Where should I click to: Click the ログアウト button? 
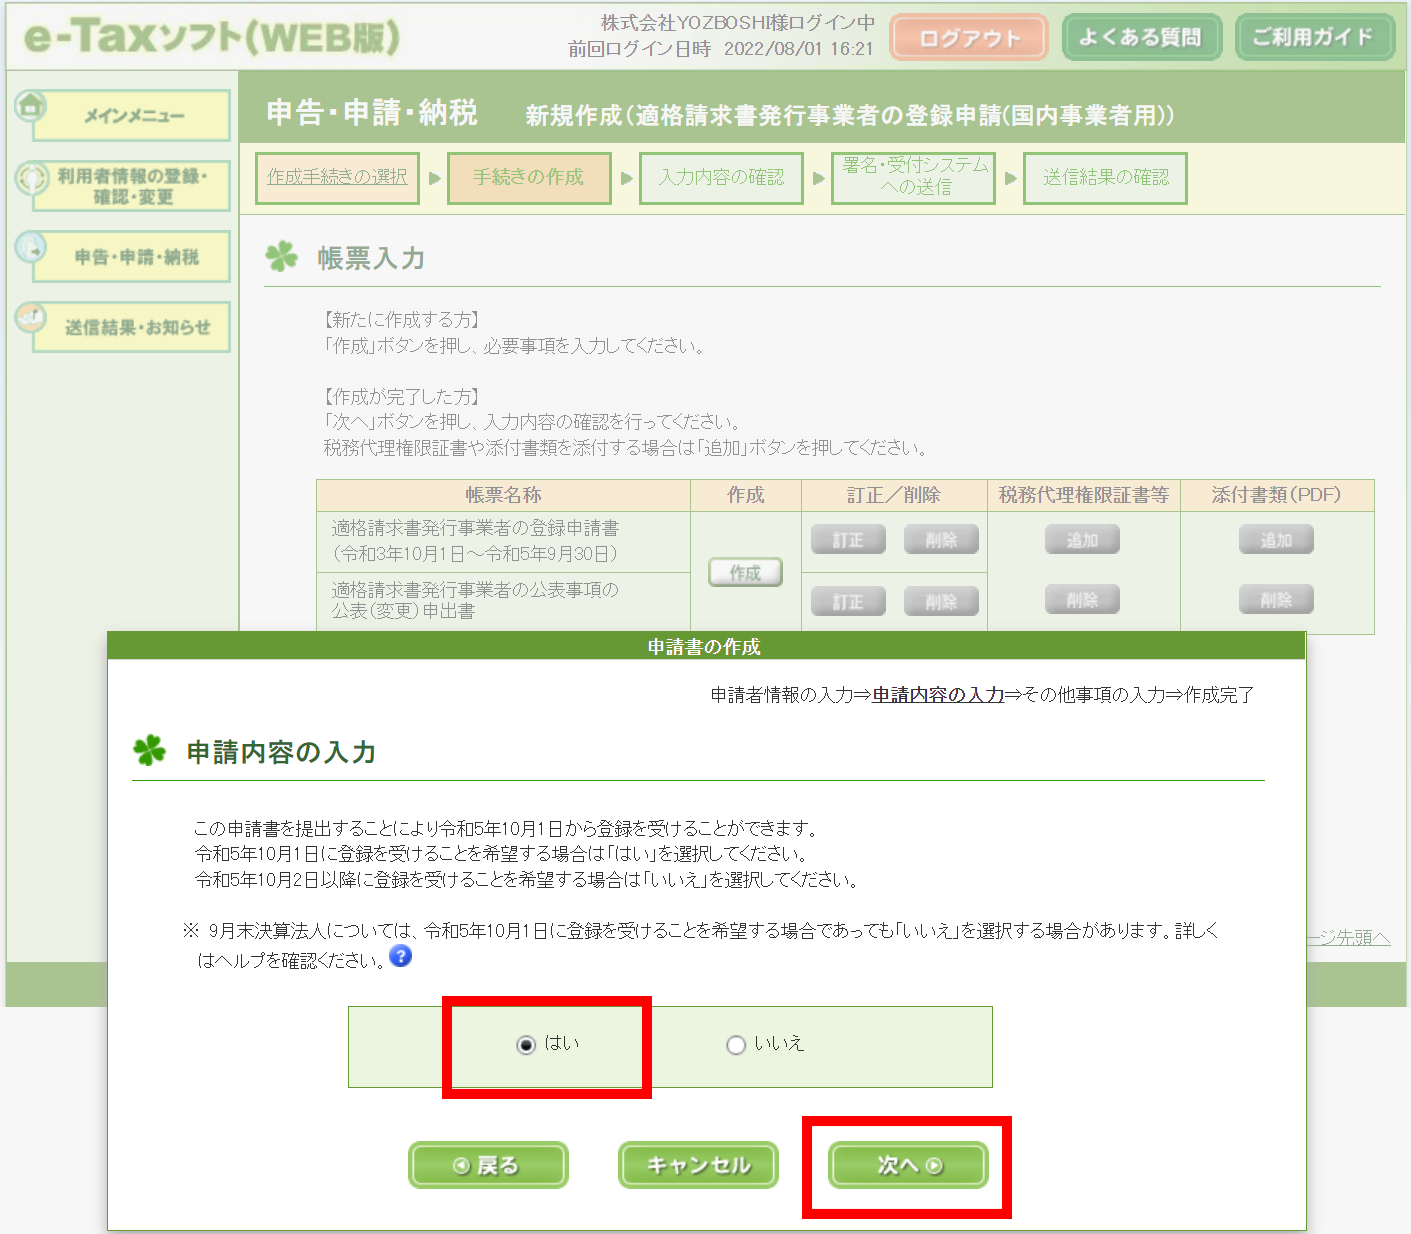[x=969, y=38]
